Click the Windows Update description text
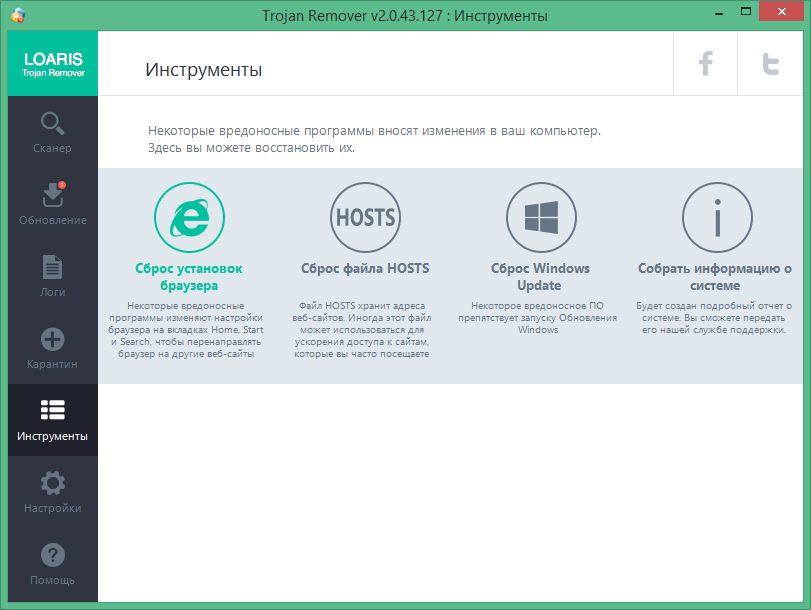The width and height of the screenshot is (811, 610). coord(537,318)
